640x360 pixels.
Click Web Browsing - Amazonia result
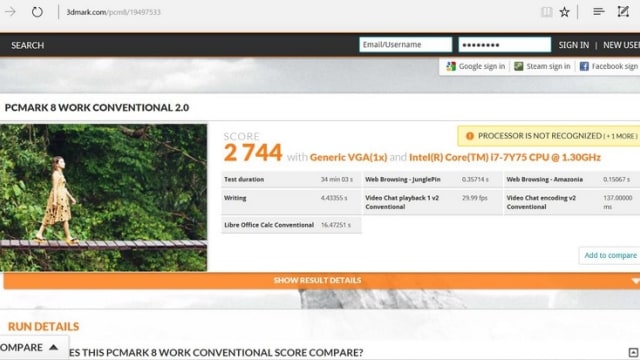click(572, 180)
